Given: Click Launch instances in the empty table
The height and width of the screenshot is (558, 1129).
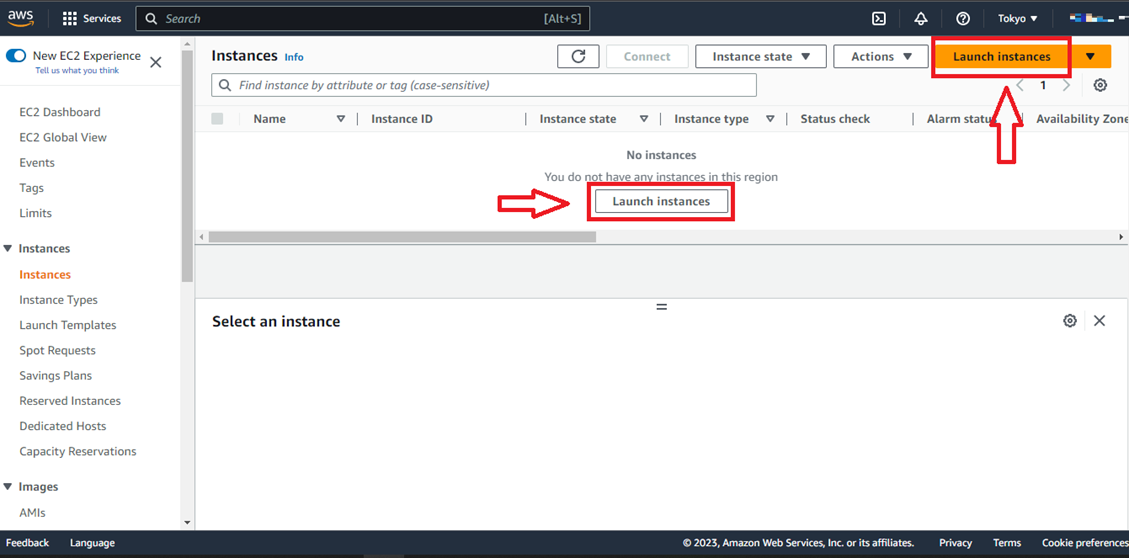Looking at the screenshot, I should [661, 202].
